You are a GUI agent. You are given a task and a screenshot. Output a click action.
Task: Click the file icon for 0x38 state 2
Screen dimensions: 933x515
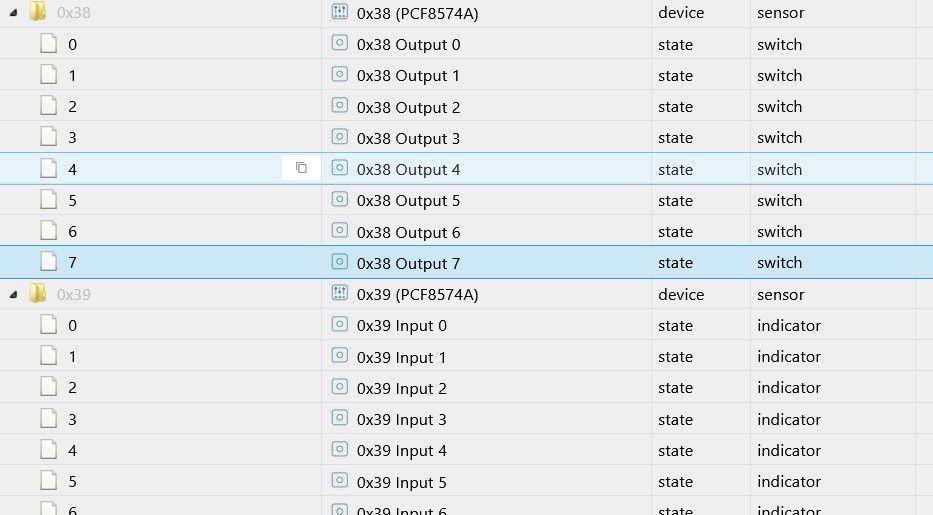tap(48, 106)
